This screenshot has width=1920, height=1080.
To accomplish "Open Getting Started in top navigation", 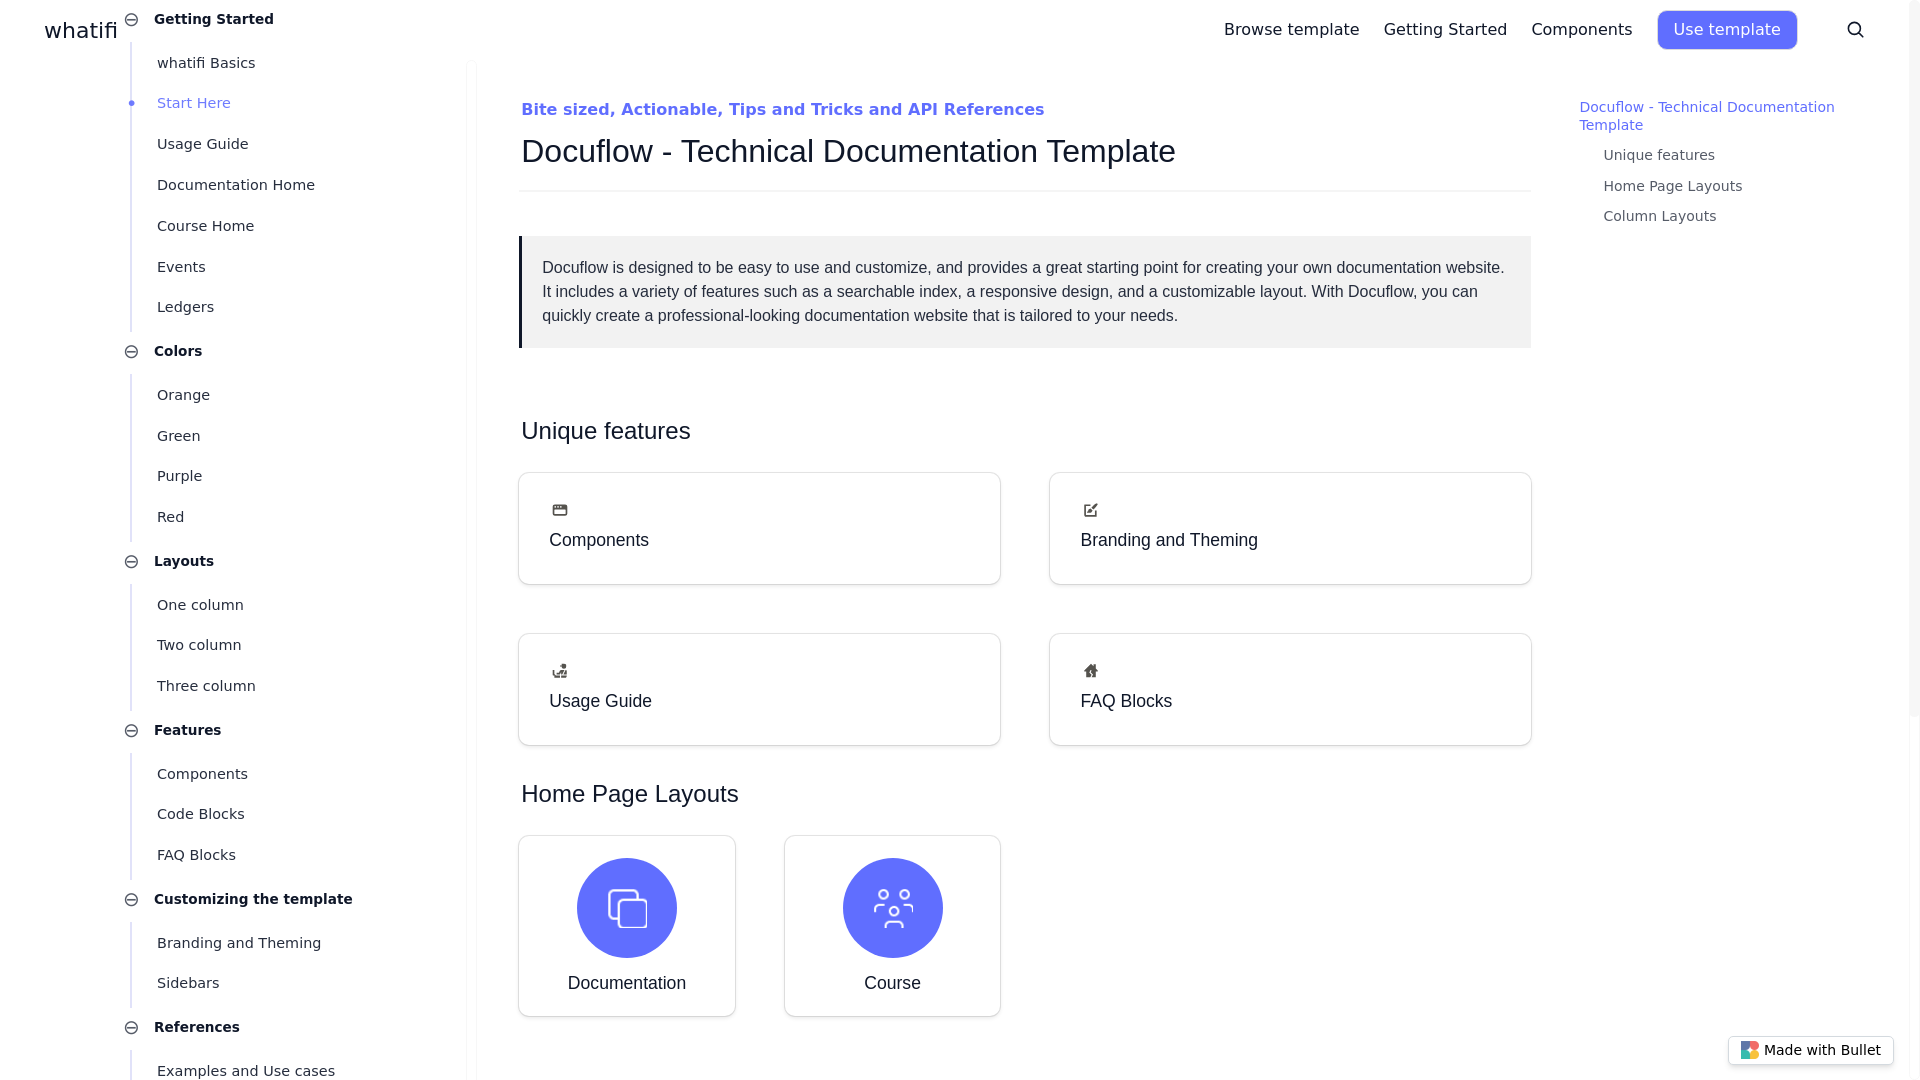I will pos(1445,30).
